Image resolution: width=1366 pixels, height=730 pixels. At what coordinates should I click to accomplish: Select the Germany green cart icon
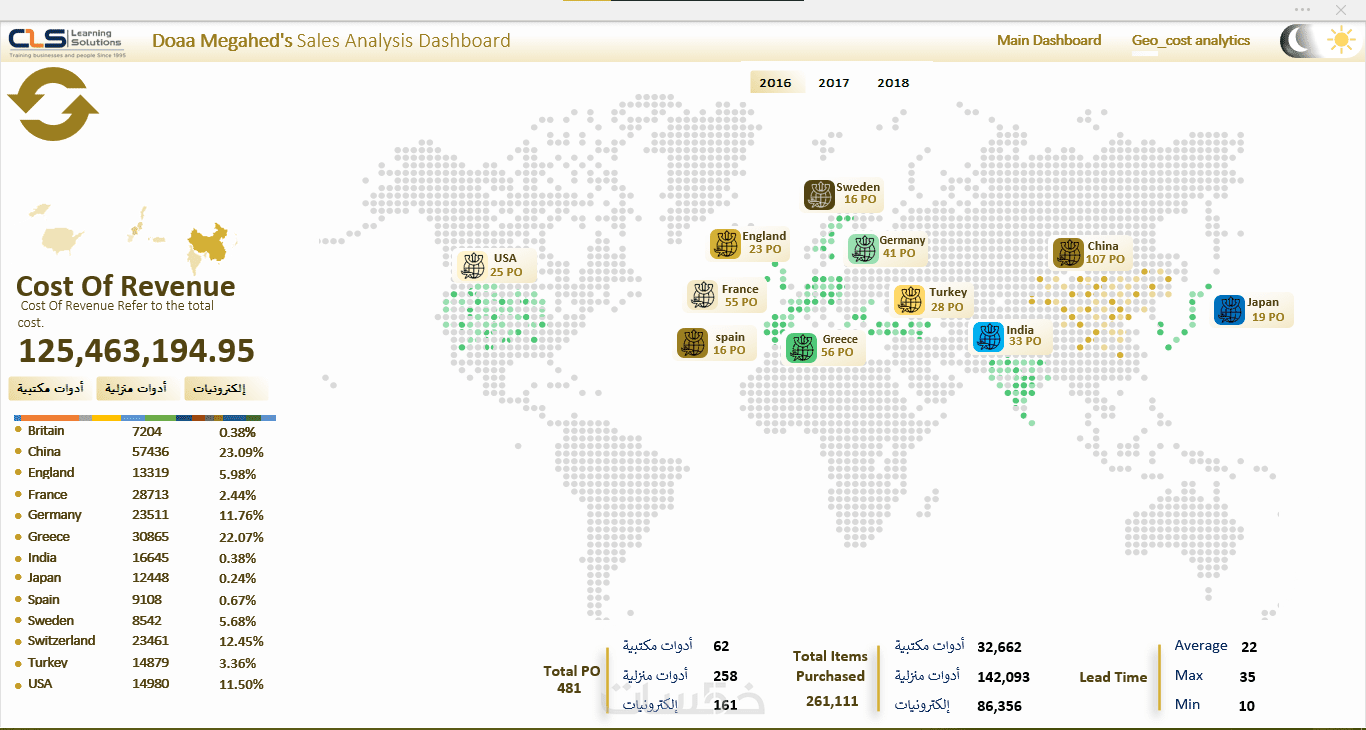(x=863, y=249)
